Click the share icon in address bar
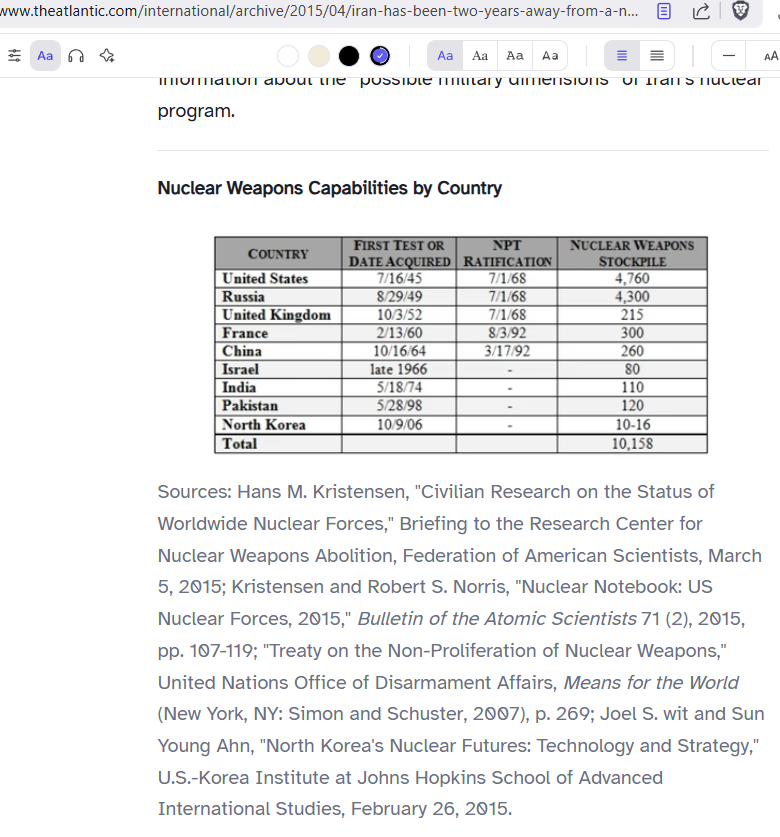 click(x=701, y=11)
